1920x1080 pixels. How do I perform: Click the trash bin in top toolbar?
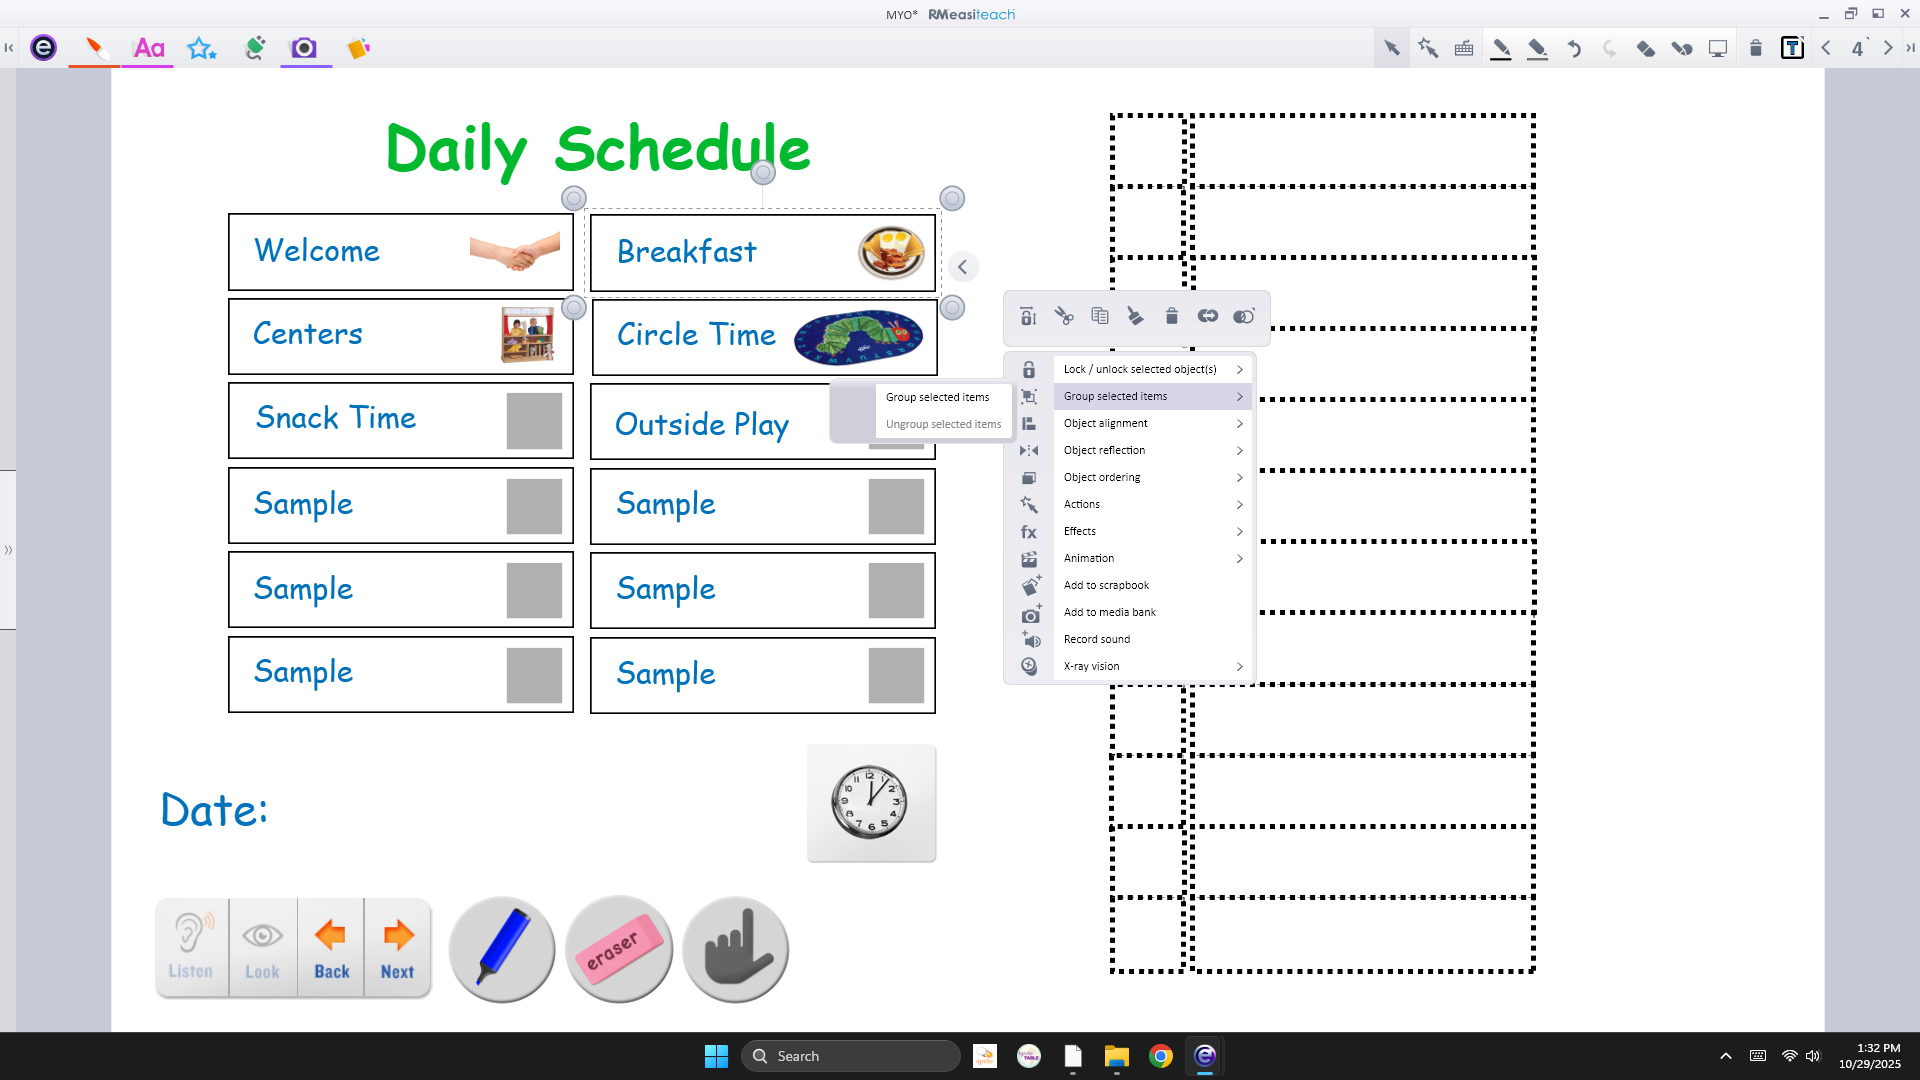coord(1756,47)
